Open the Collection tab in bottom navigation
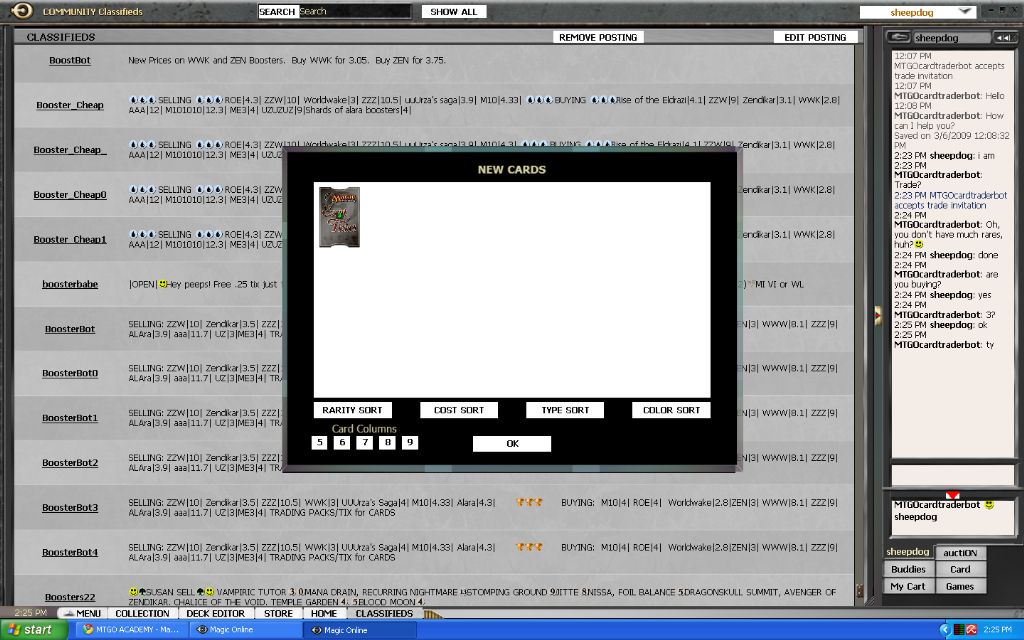1024x640 pixels. click(x=142, y=613)
